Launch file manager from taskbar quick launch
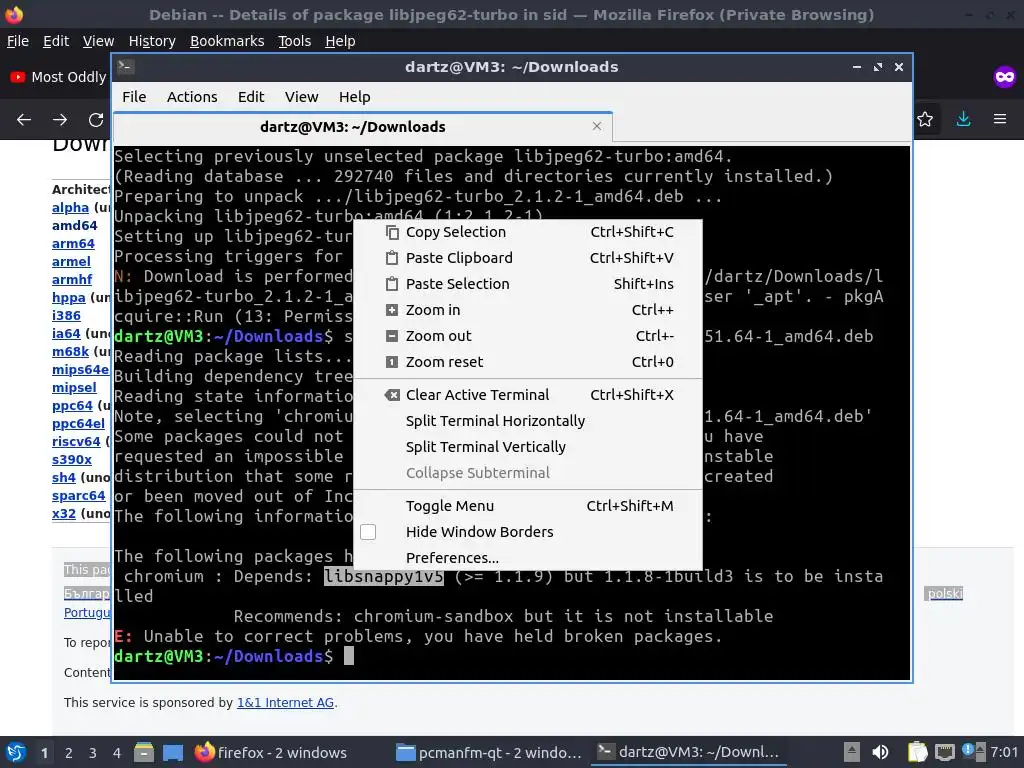The height and width of the screenshot is (768, 1024). pos(144,753)
